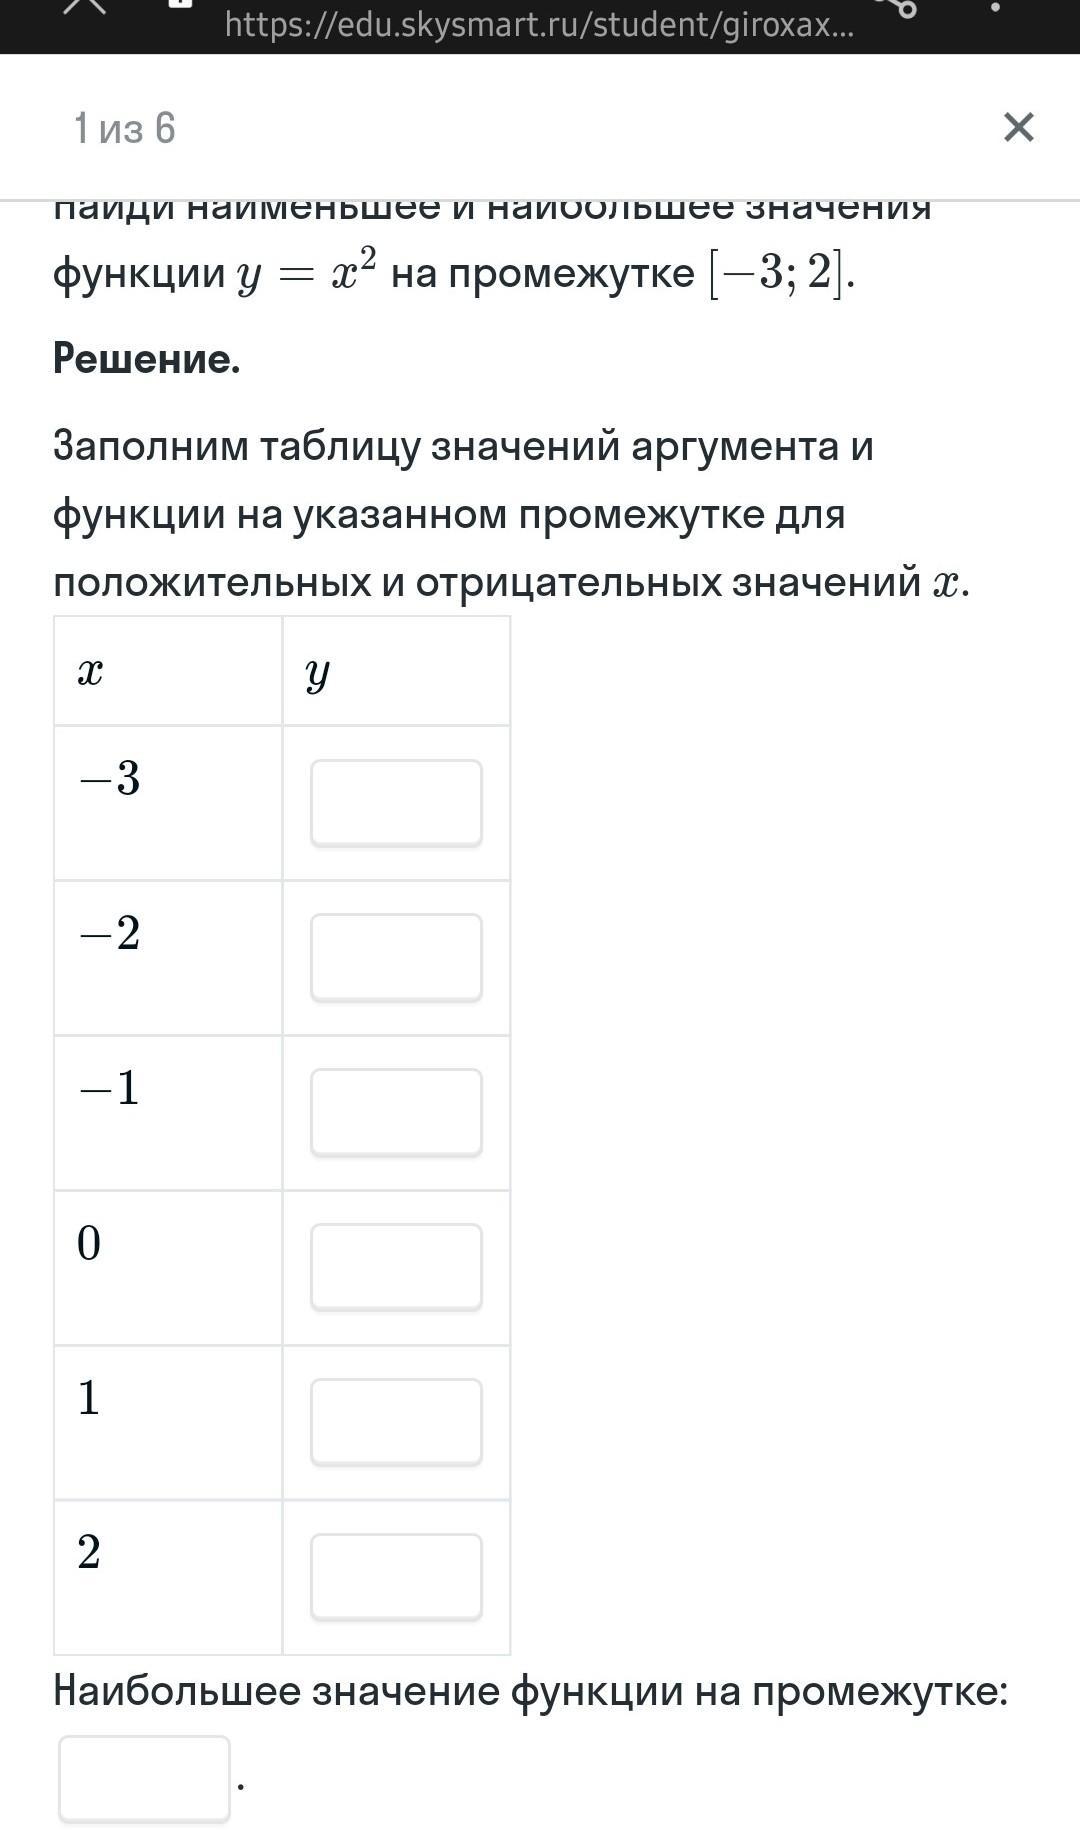
Task: Tap the y column header cell
Action: tap(396, 671)
